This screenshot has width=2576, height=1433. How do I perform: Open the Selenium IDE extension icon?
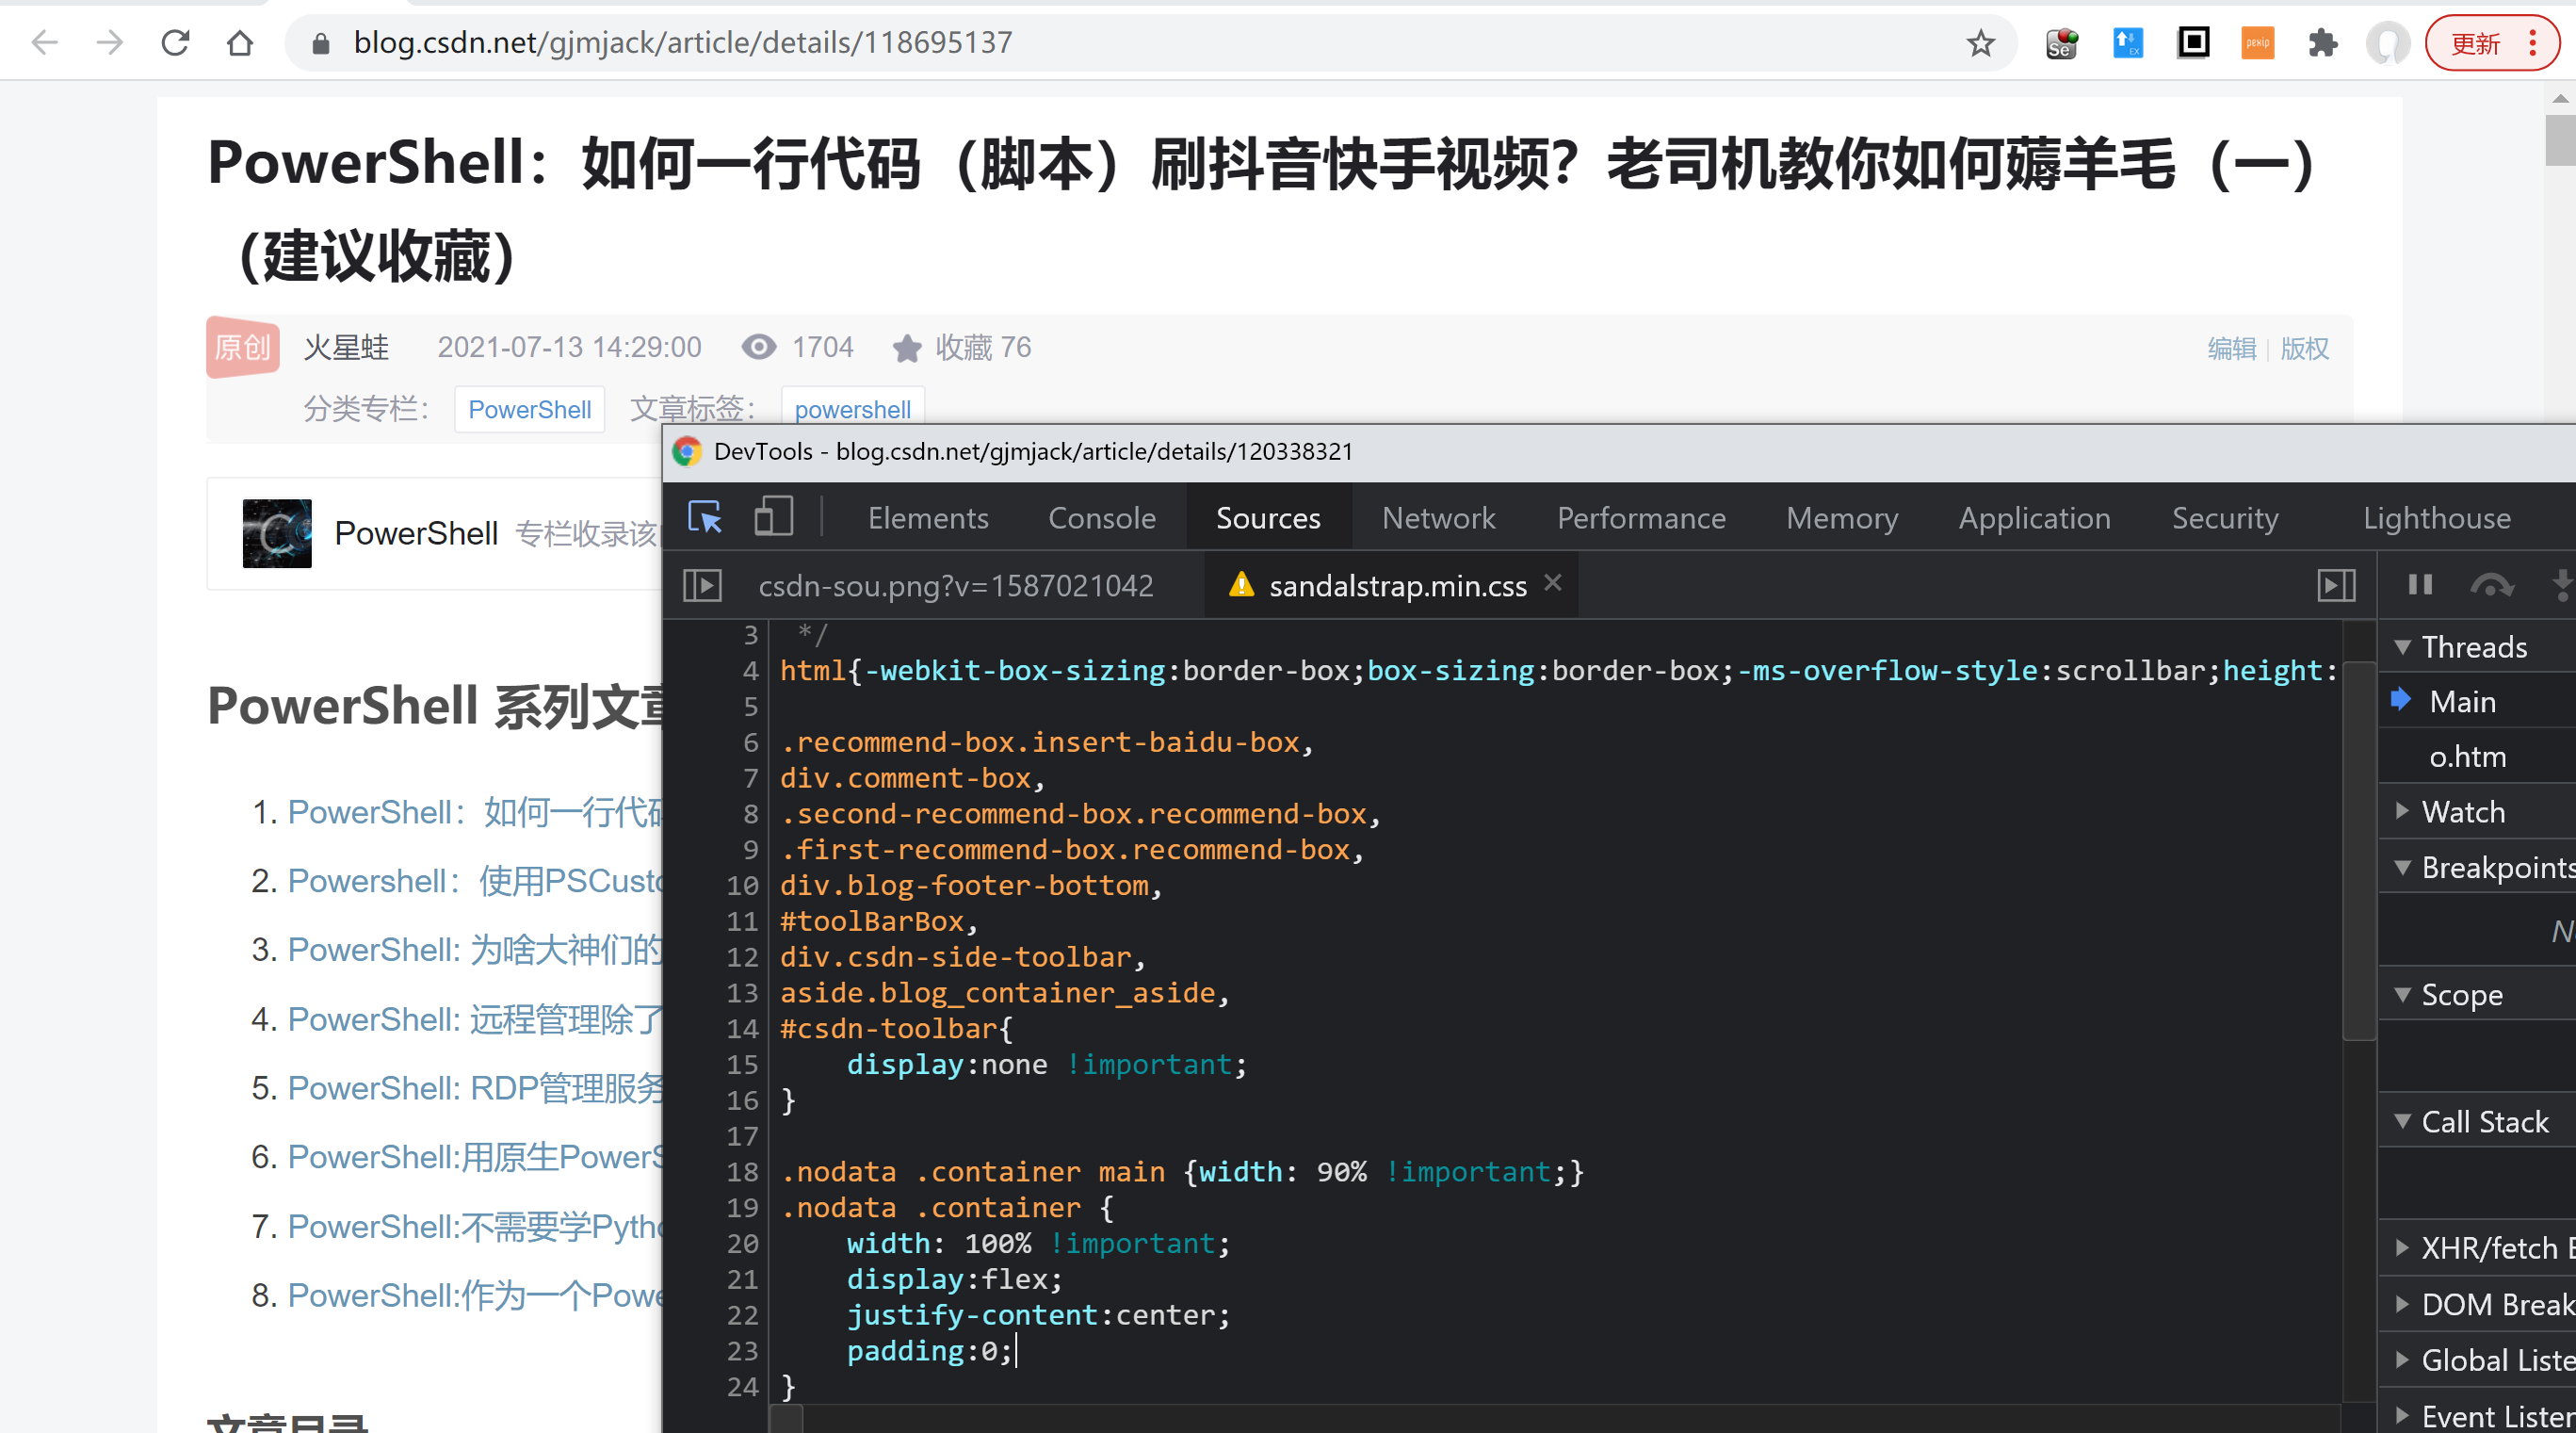point(2062,43)
